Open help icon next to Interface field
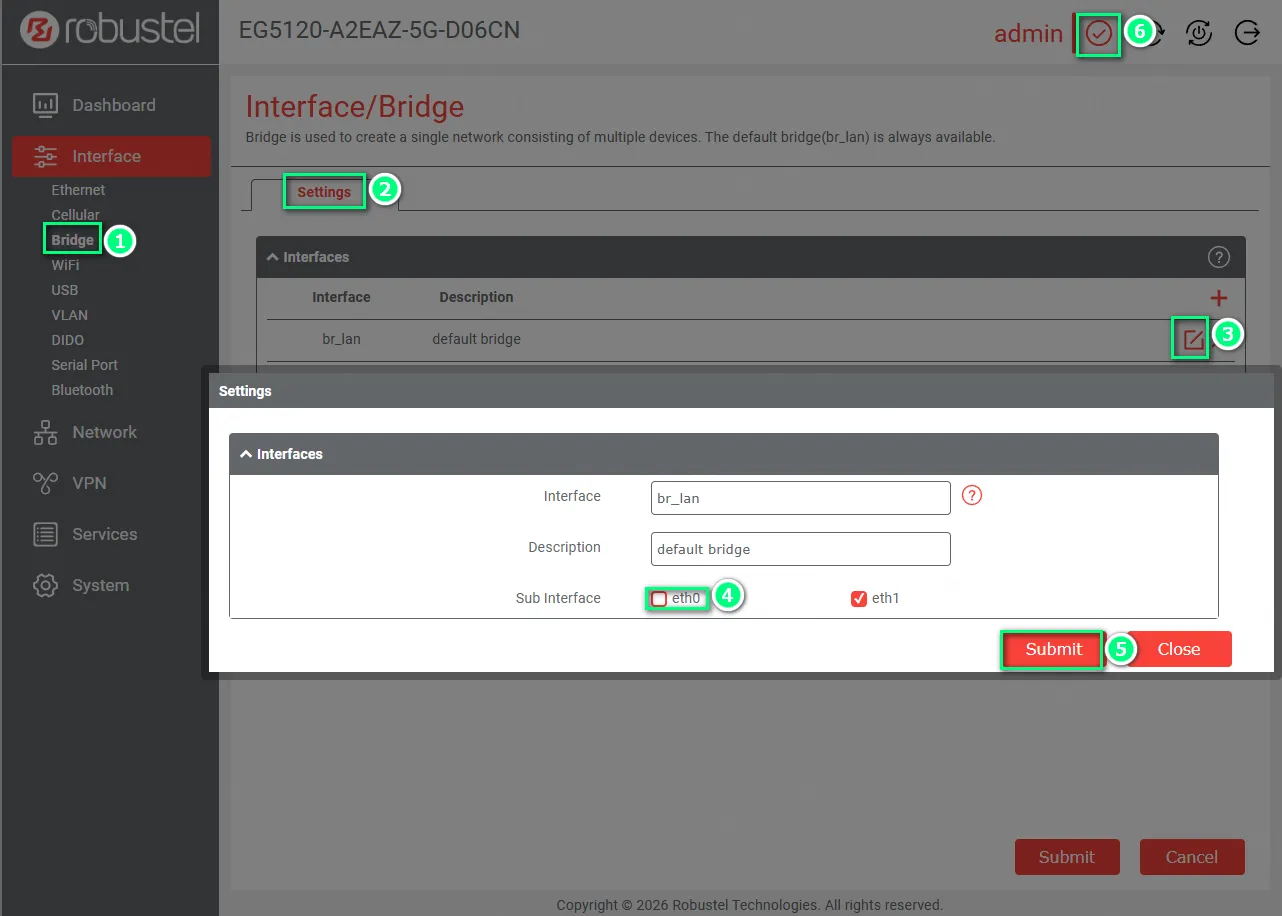 [971, 495]
